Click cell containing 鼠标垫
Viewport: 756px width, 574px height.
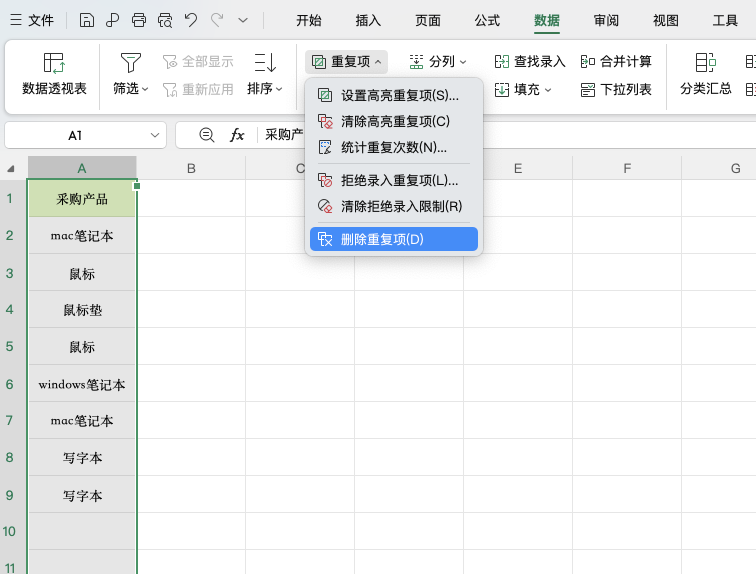coord(82,309)
